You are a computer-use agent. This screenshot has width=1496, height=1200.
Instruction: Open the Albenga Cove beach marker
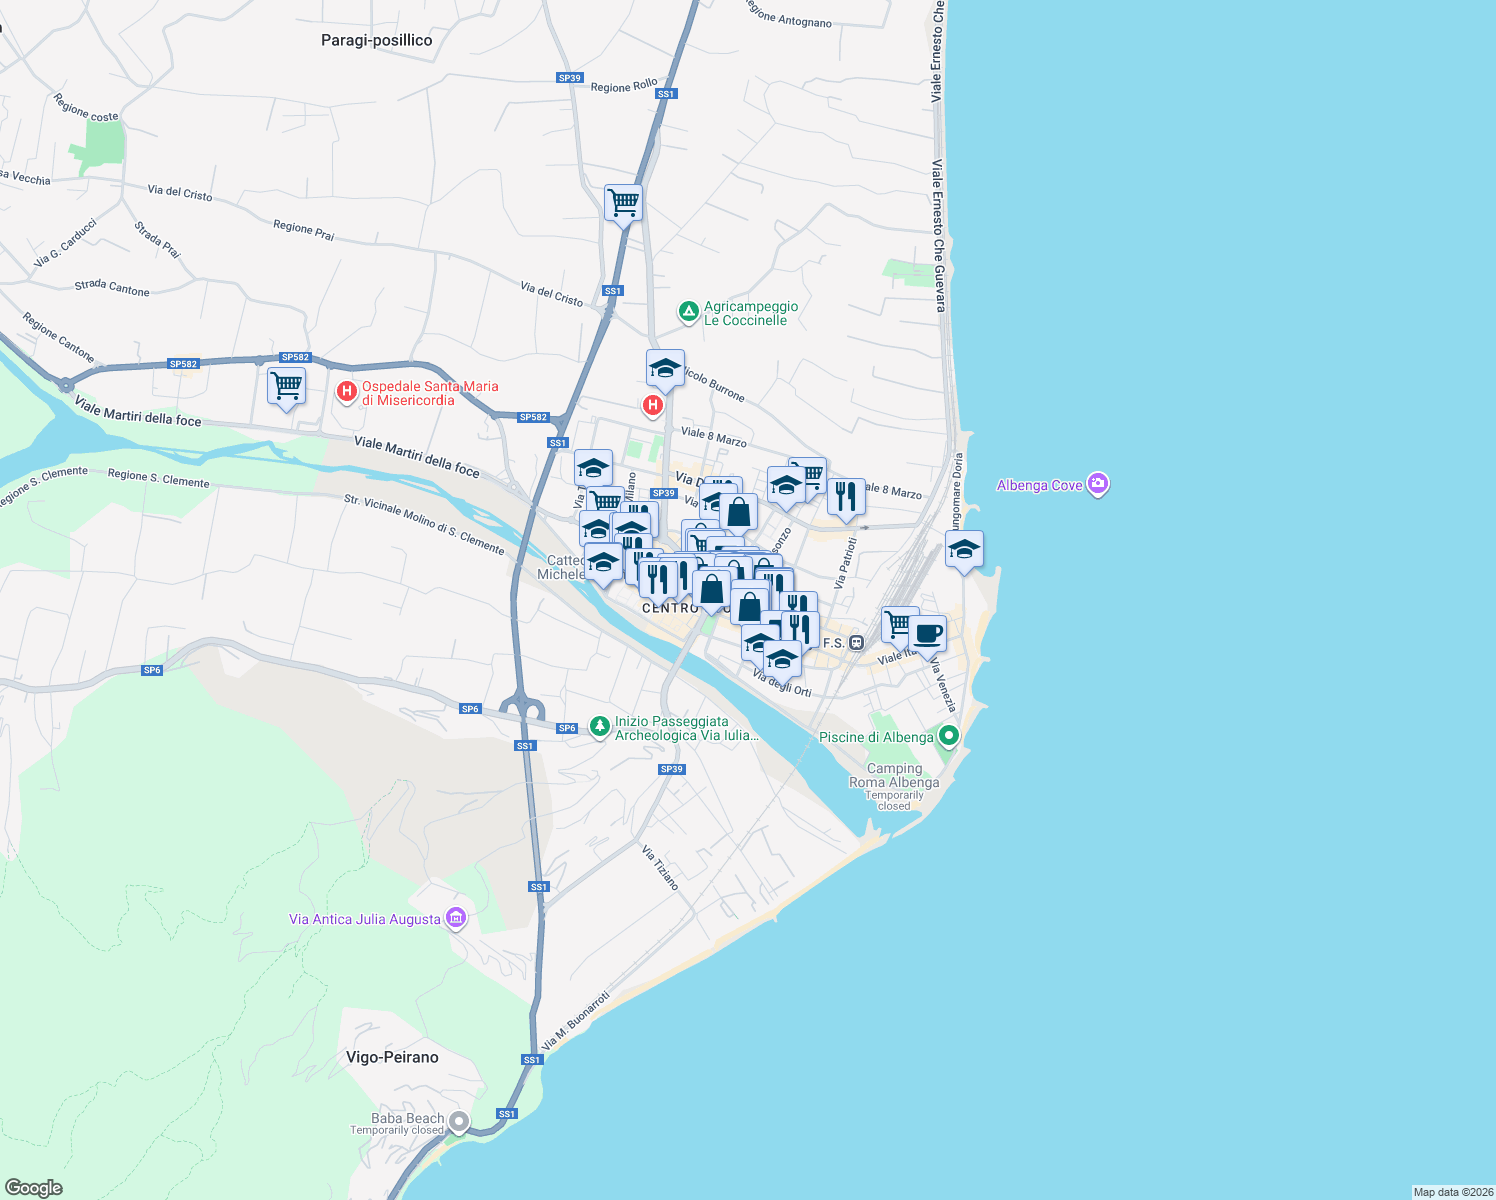(x=1098, y=483)
